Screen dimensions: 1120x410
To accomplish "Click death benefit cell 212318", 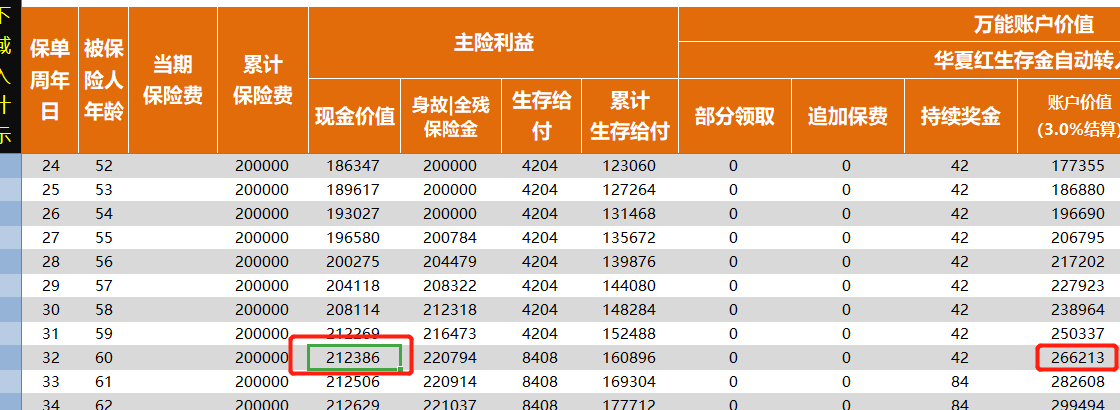I will [x=450, y=310].
